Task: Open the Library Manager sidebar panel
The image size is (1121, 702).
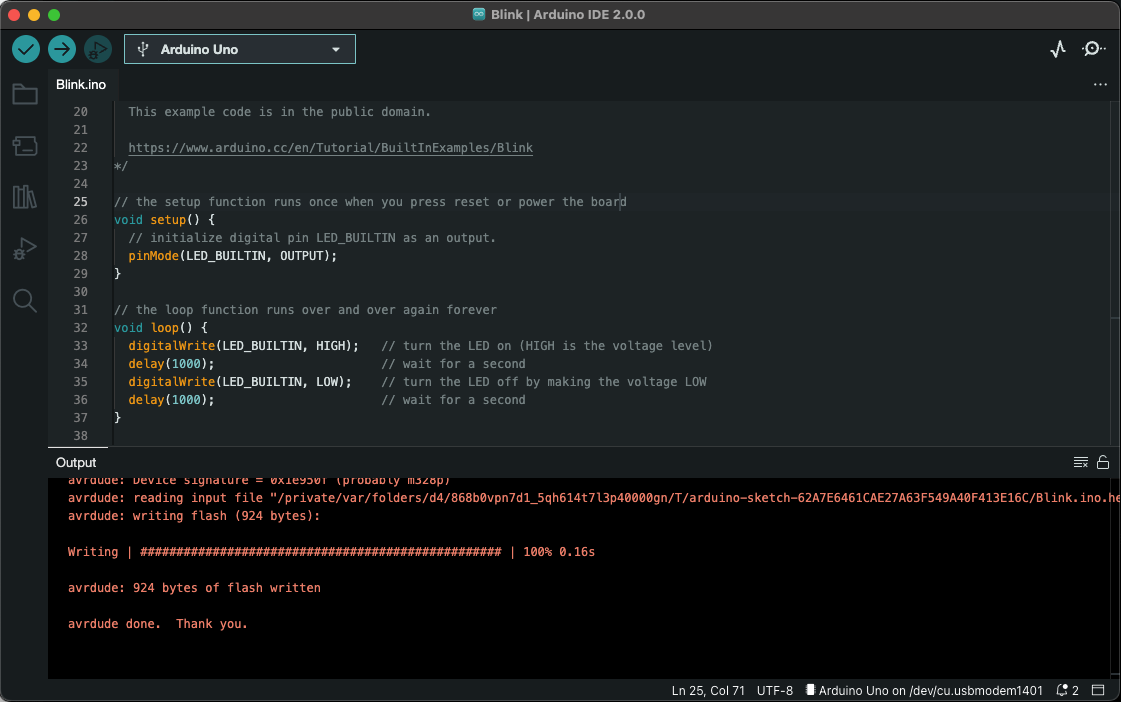Action: pos(25,197)
